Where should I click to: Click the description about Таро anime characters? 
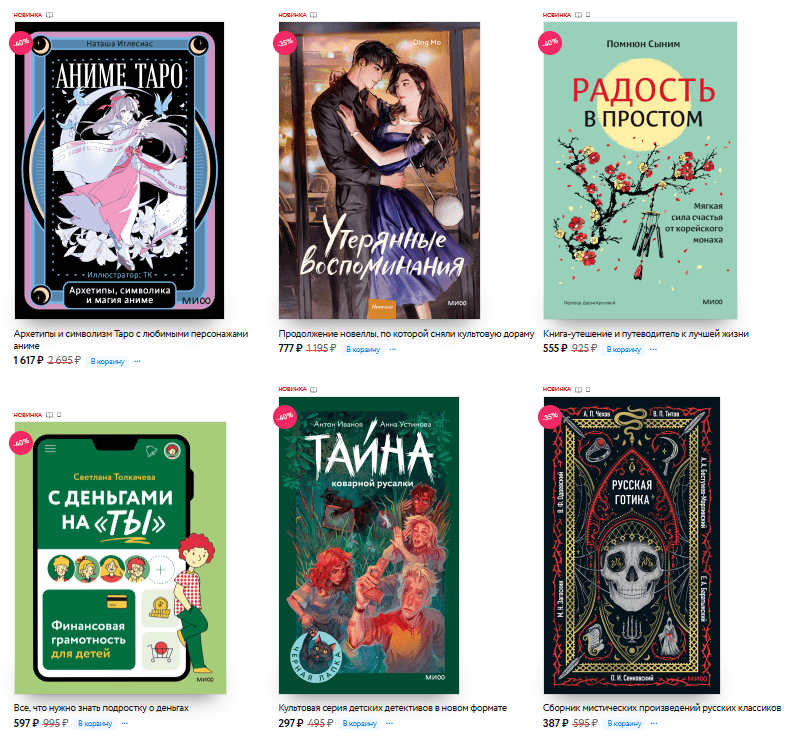131,340
